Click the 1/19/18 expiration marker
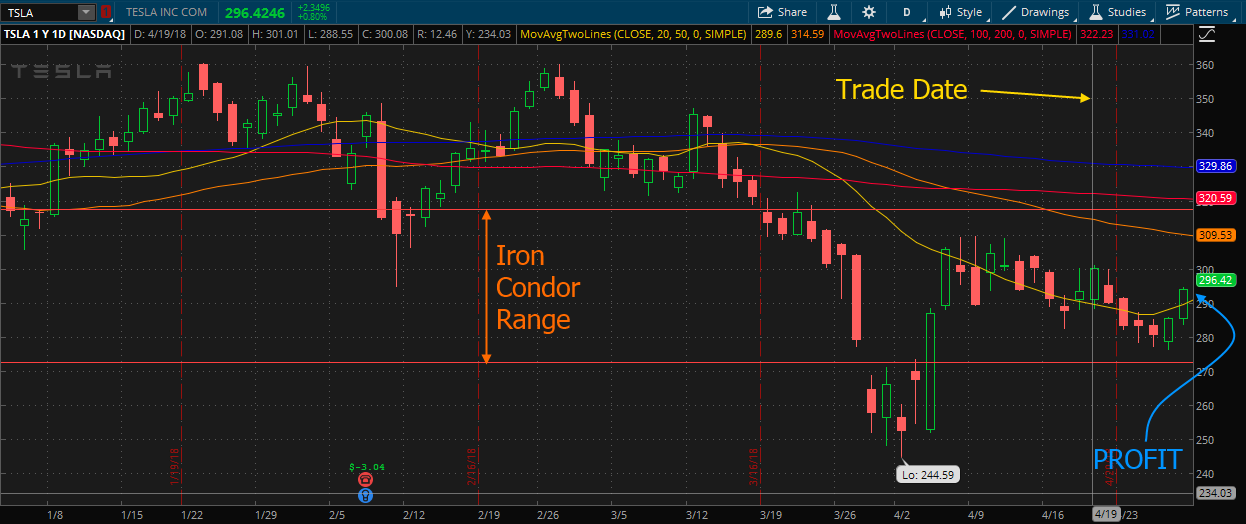The width and height of the screenshot is (1246, 524). [x=174, y=466]
